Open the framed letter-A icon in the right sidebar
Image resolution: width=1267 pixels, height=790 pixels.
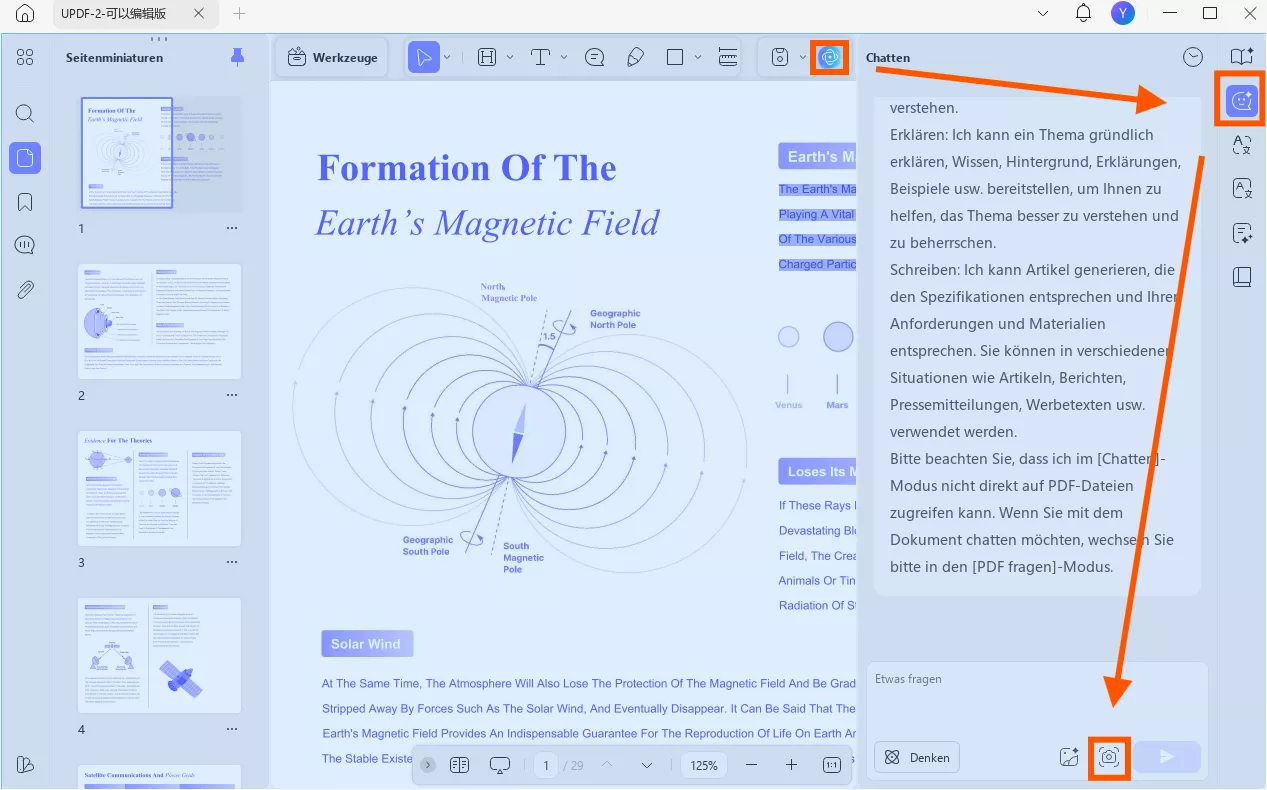[x=1242, y=189]
